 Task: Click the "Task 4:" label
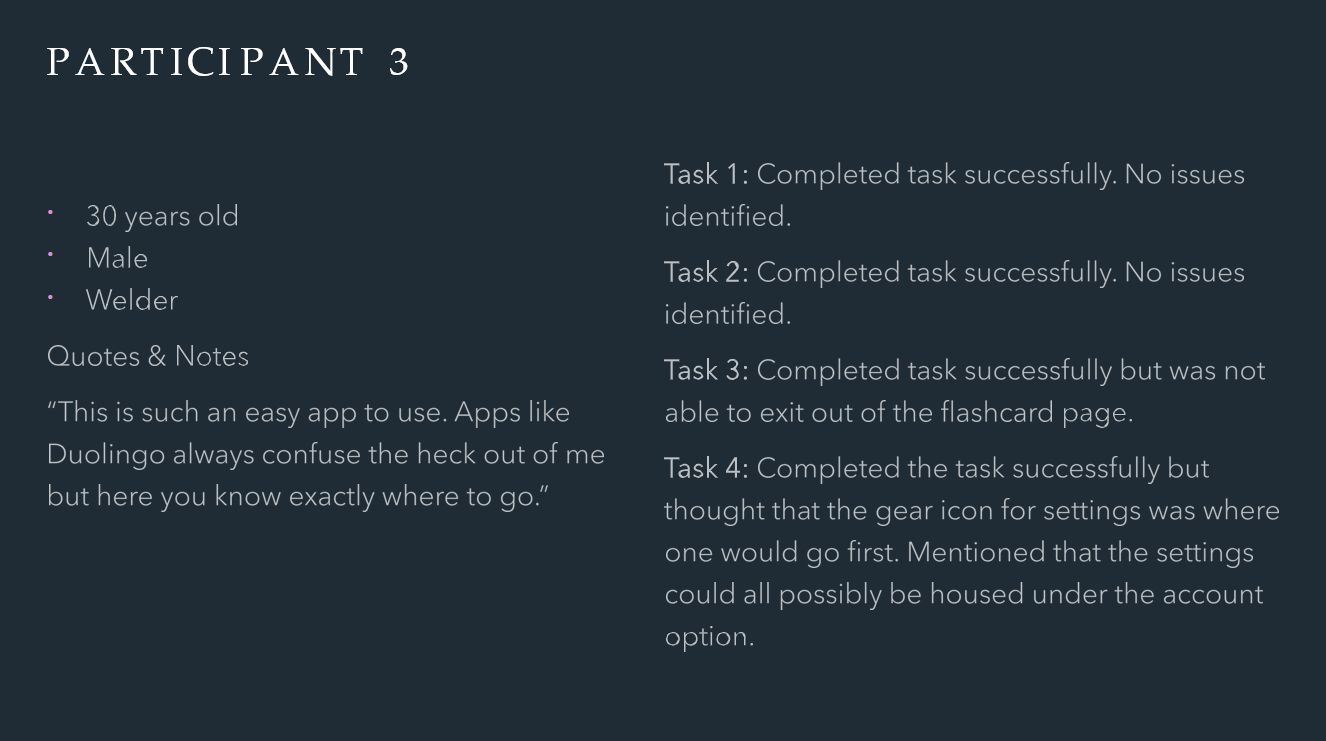click(x=706, y=468)
